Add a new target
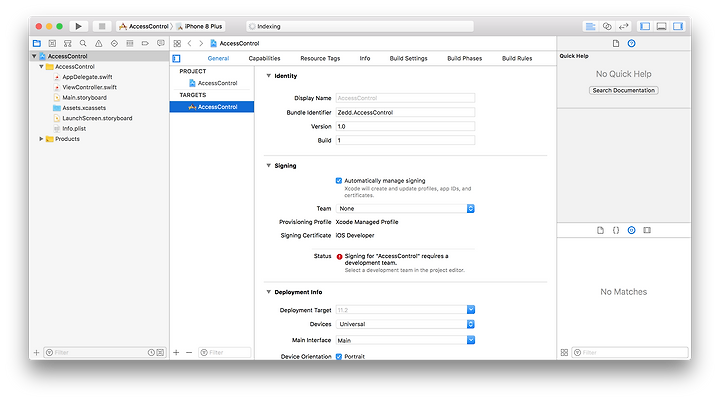Screen dimensions: 720x401 (x=176, y=352)
